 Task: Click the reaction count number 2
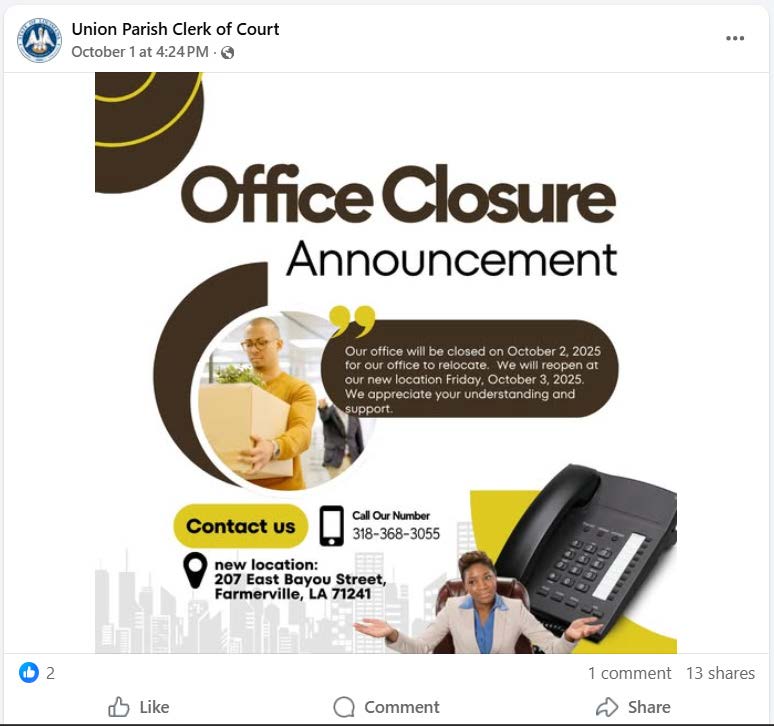tap(50, 673)
